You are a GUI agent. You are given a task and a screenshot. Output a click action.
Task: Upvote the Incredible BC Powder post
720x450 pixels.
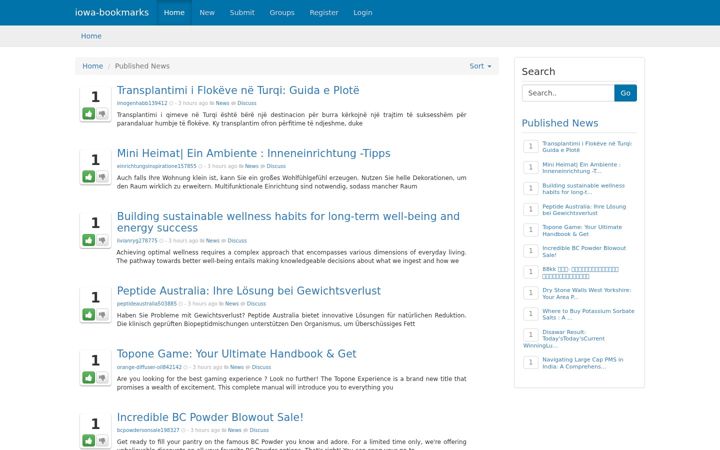(89, 440)
